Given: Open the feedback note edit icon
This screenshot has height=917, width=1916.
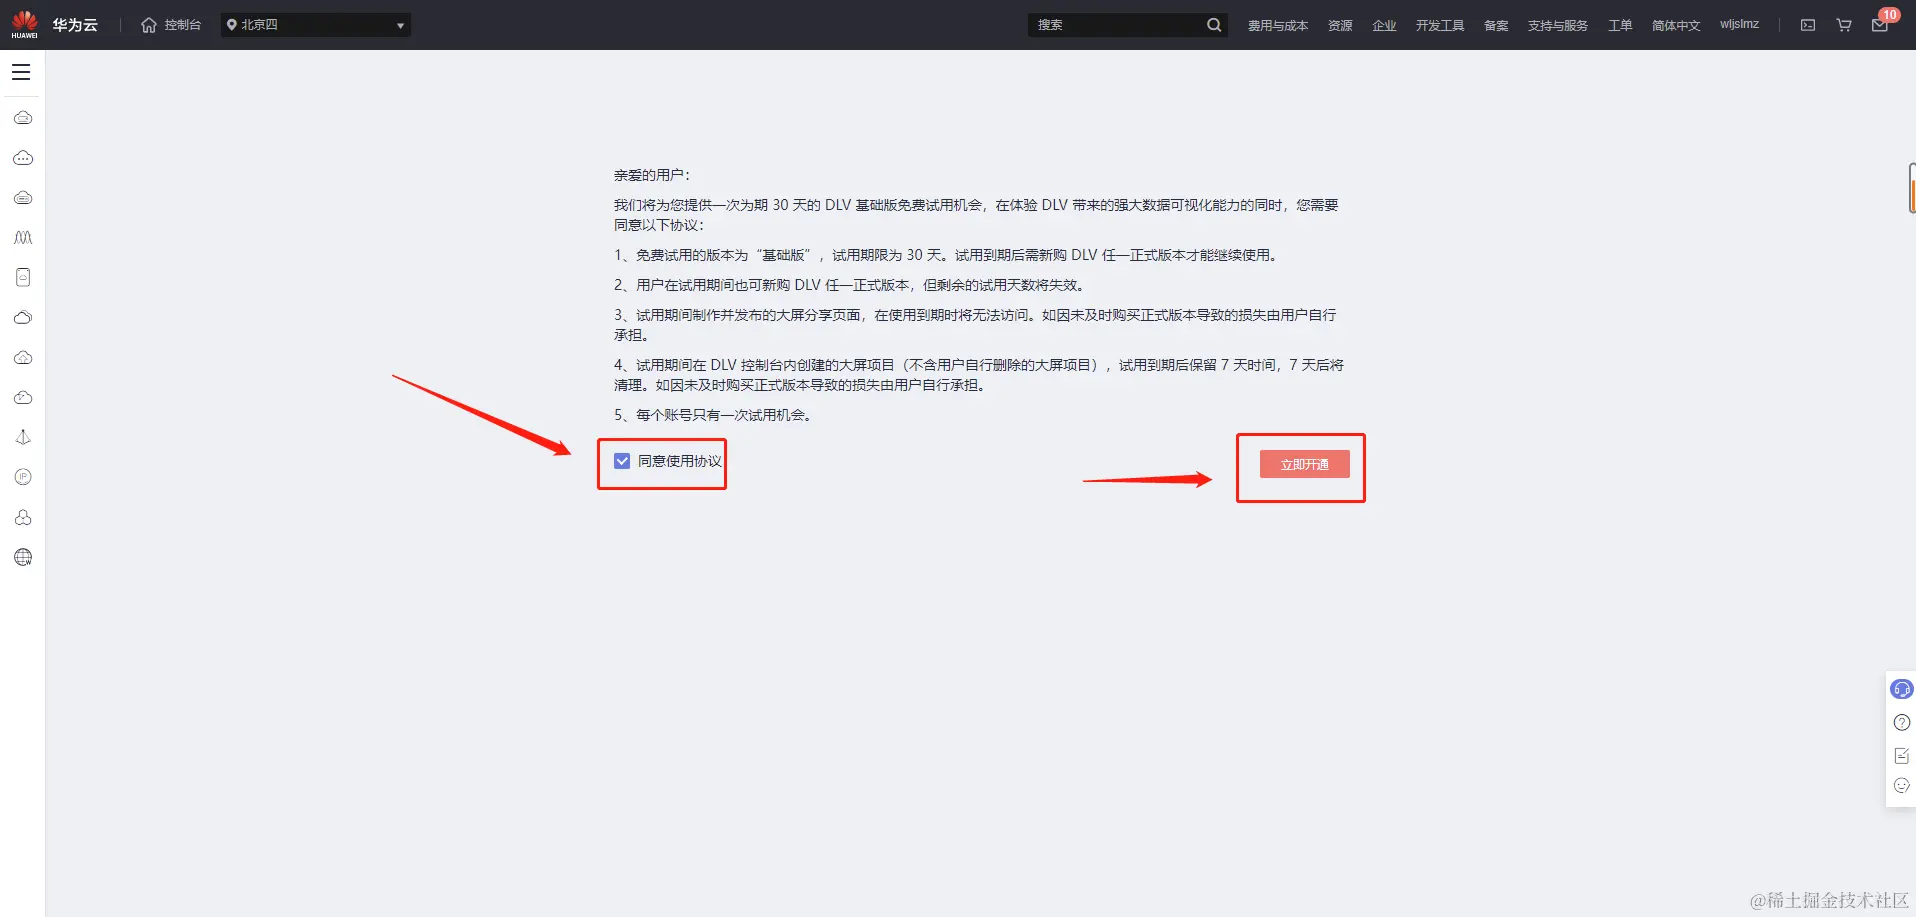Looking at the screenshot, I should [x=1902, y=755].
